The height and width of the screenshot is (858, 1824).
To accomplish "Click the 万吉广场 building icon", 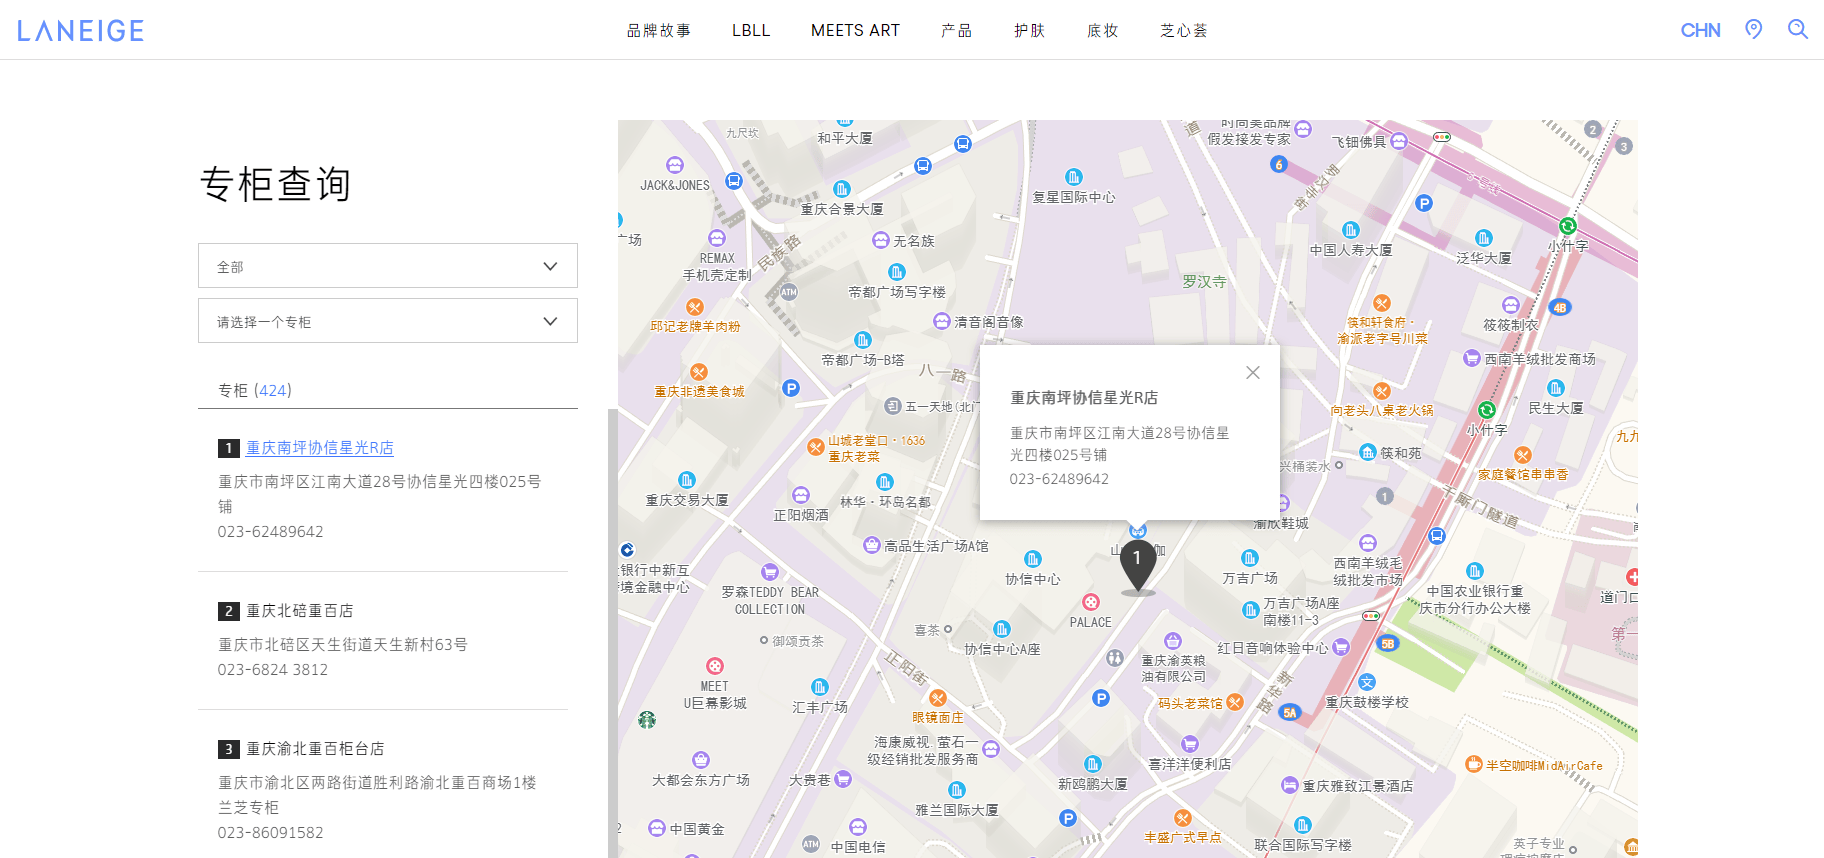I will click(1250, 558).
